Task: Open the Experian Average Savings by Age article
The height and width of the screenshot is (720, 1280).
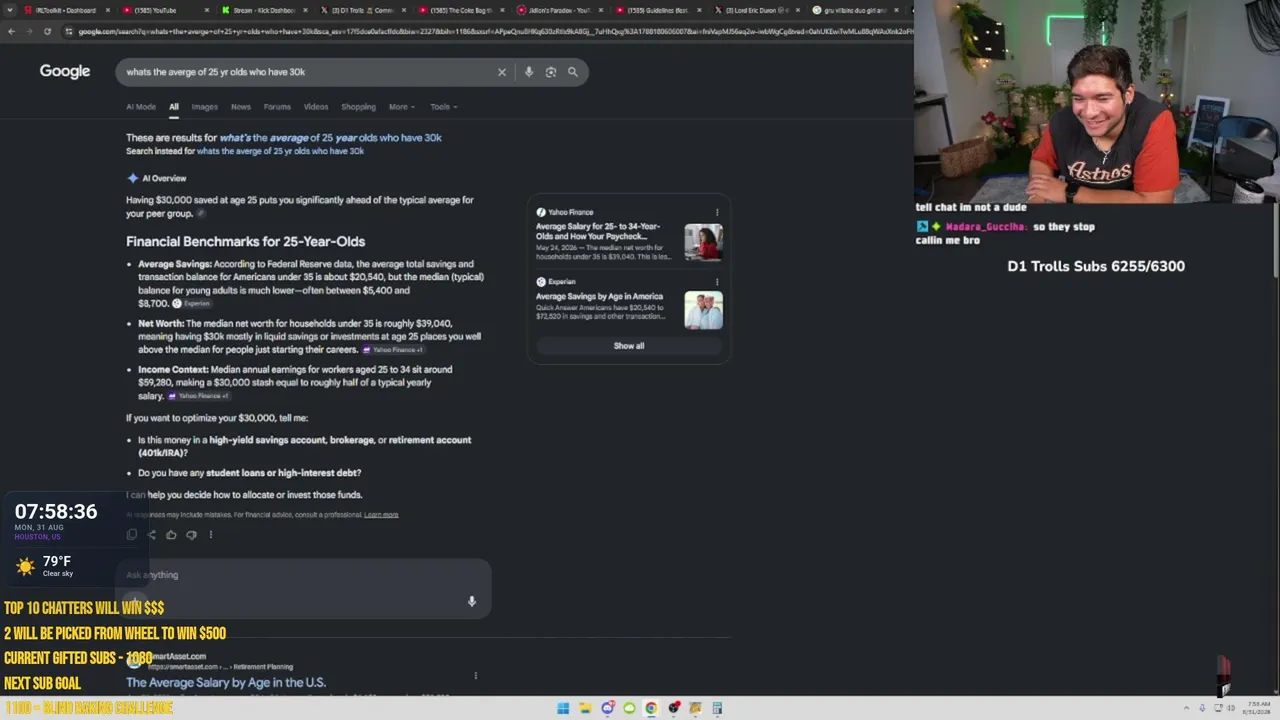Action: point(599,296)
